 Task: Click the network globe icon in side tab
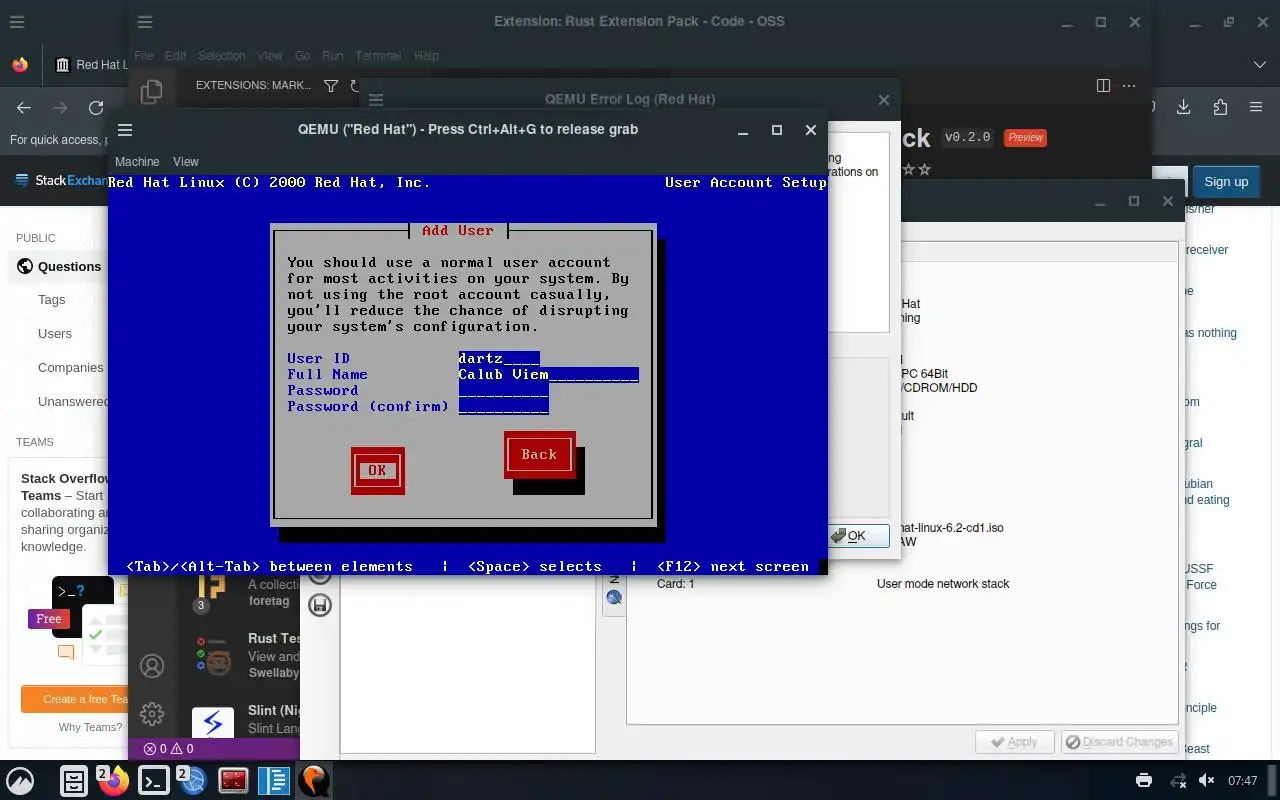tap(614, 598)
